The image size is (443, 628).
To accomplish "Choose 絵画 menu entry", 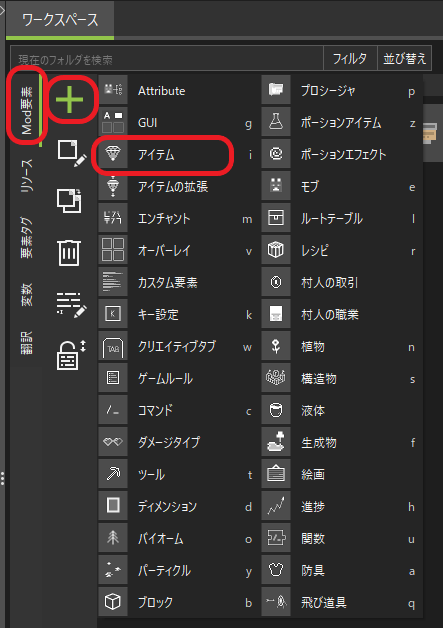I will point(341,474).
